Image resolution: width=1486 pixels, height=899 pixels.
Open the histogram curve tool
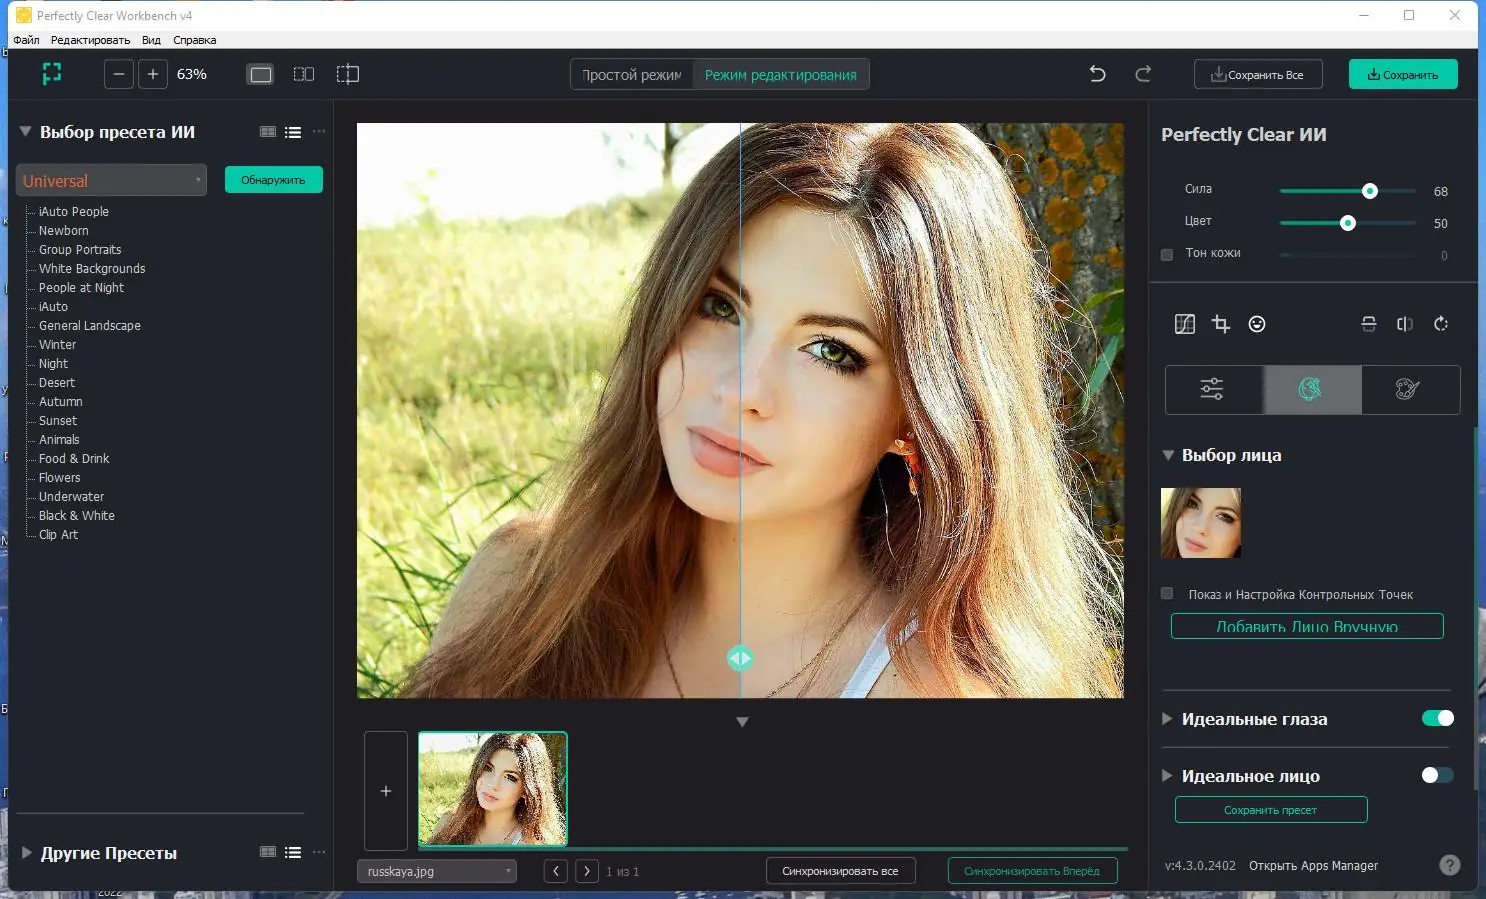pyautogui.click(x=1185, y=324)
